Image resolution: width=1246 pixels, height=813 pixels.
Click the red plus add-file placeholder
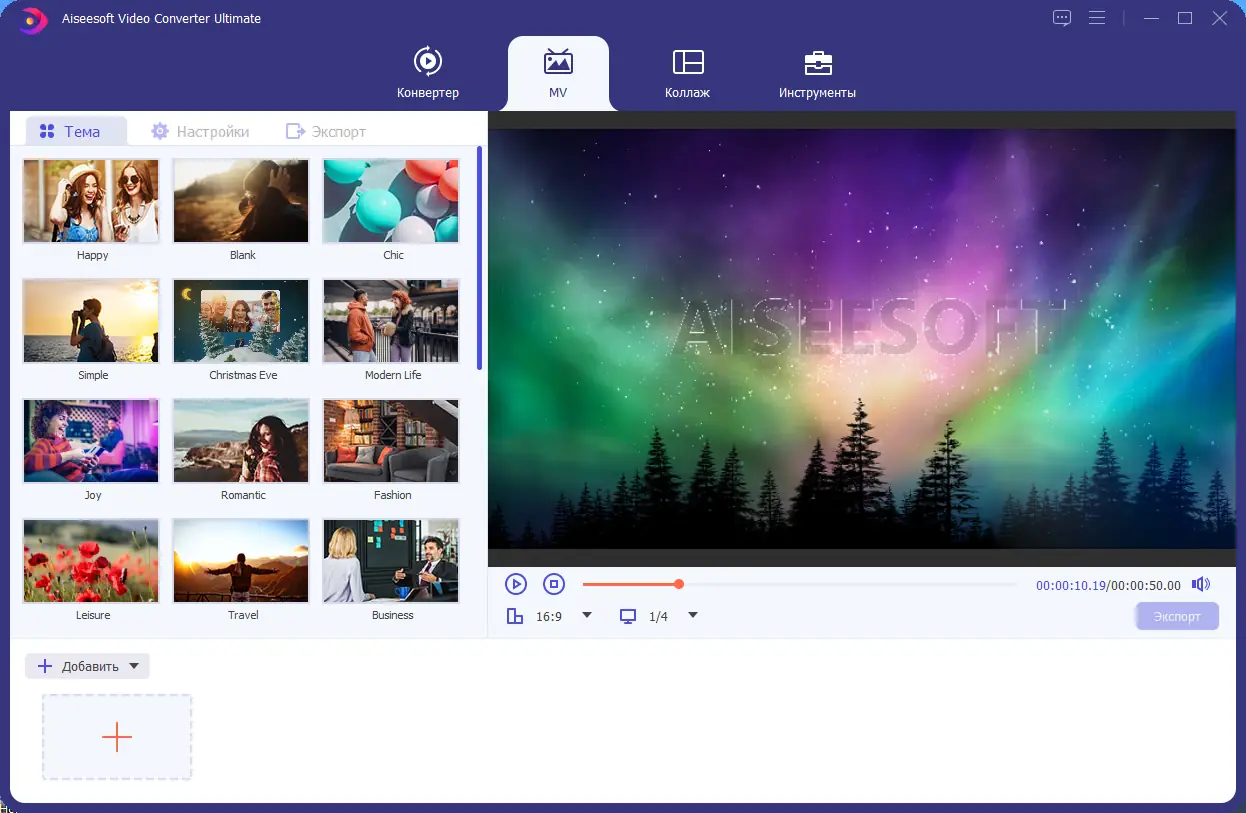point(117,737)
